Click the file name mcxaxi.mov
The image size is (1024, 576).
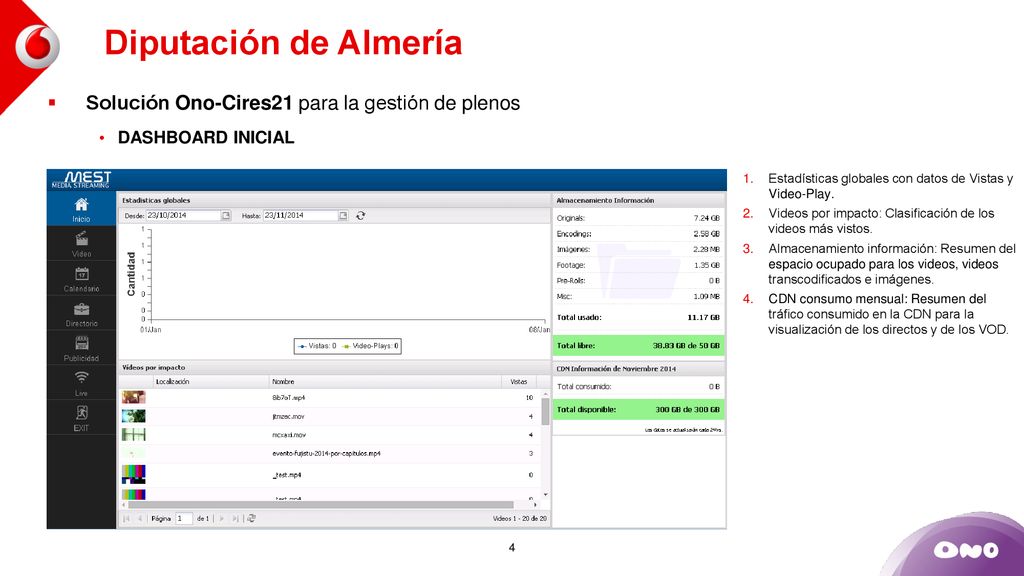pyautogui.click(x=289, y=435)
